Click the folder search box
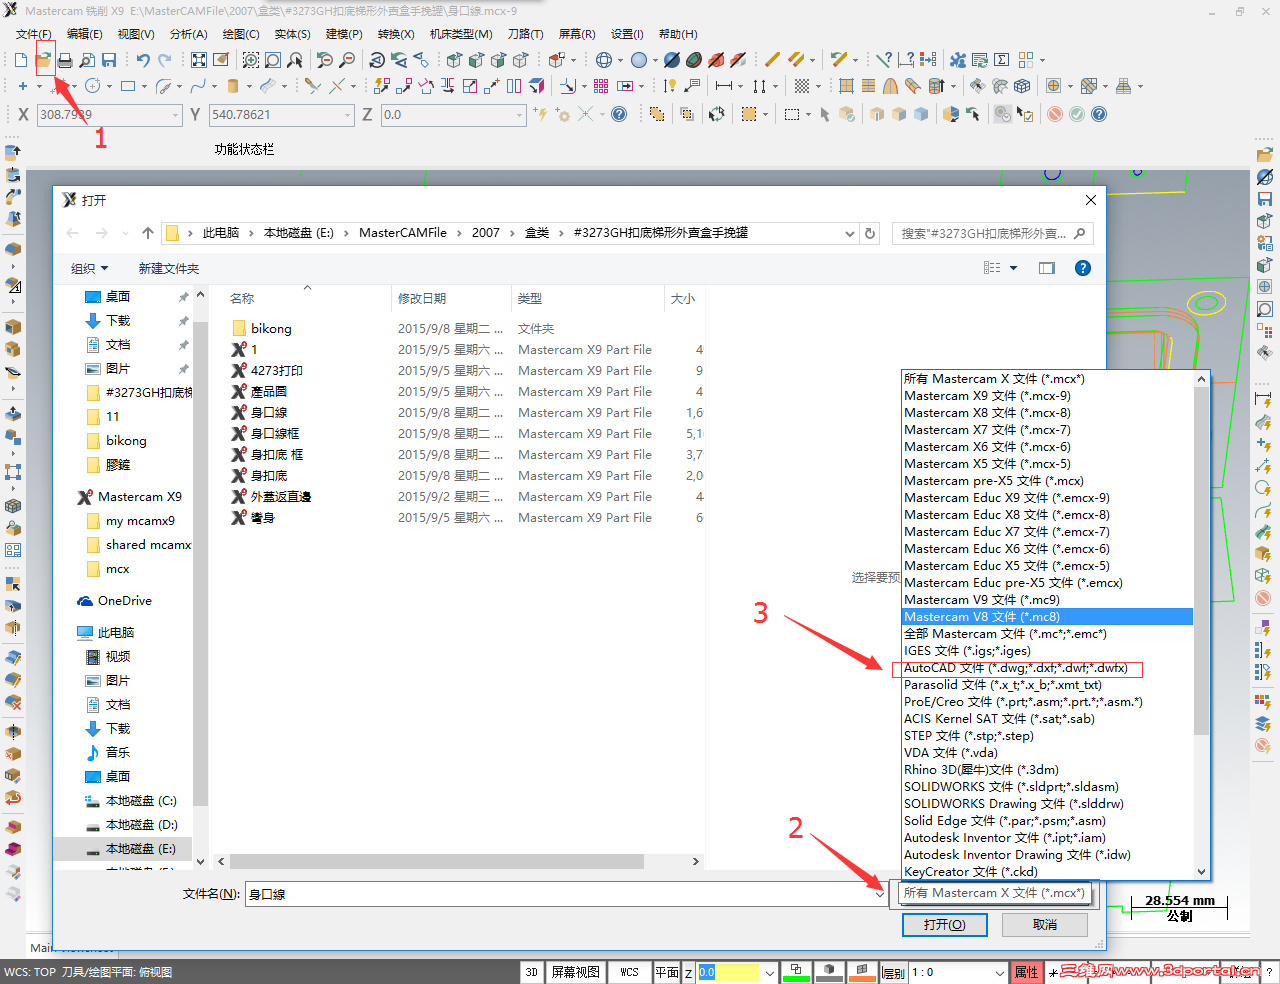1280x984 pixels. click(992, 233)
